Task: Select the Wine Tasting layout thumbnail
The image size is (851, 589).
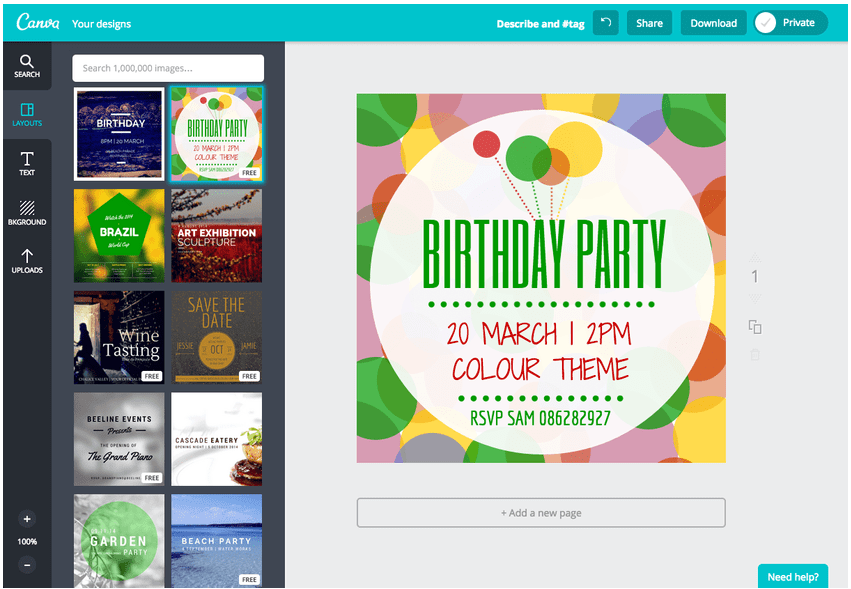Action: (119, 337)
